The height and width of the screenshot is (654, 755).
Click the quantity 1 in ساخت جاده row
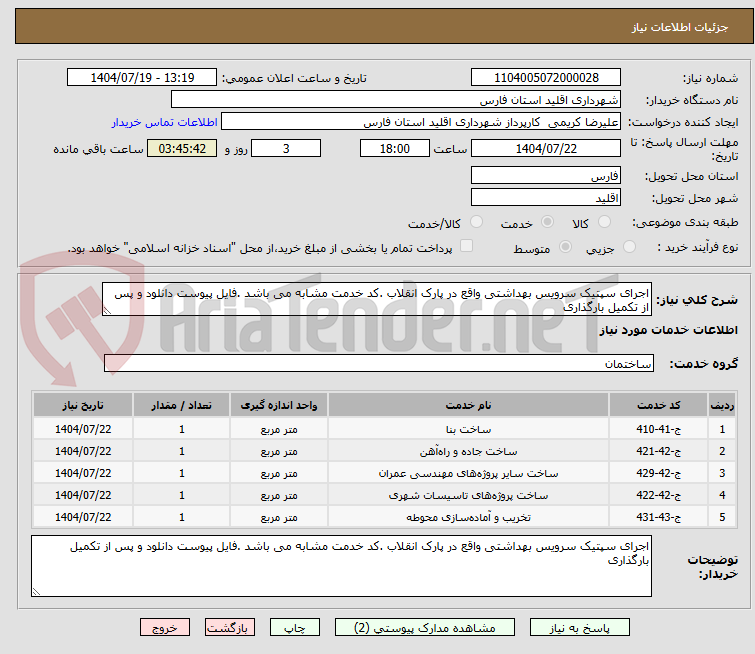(182, 451)
